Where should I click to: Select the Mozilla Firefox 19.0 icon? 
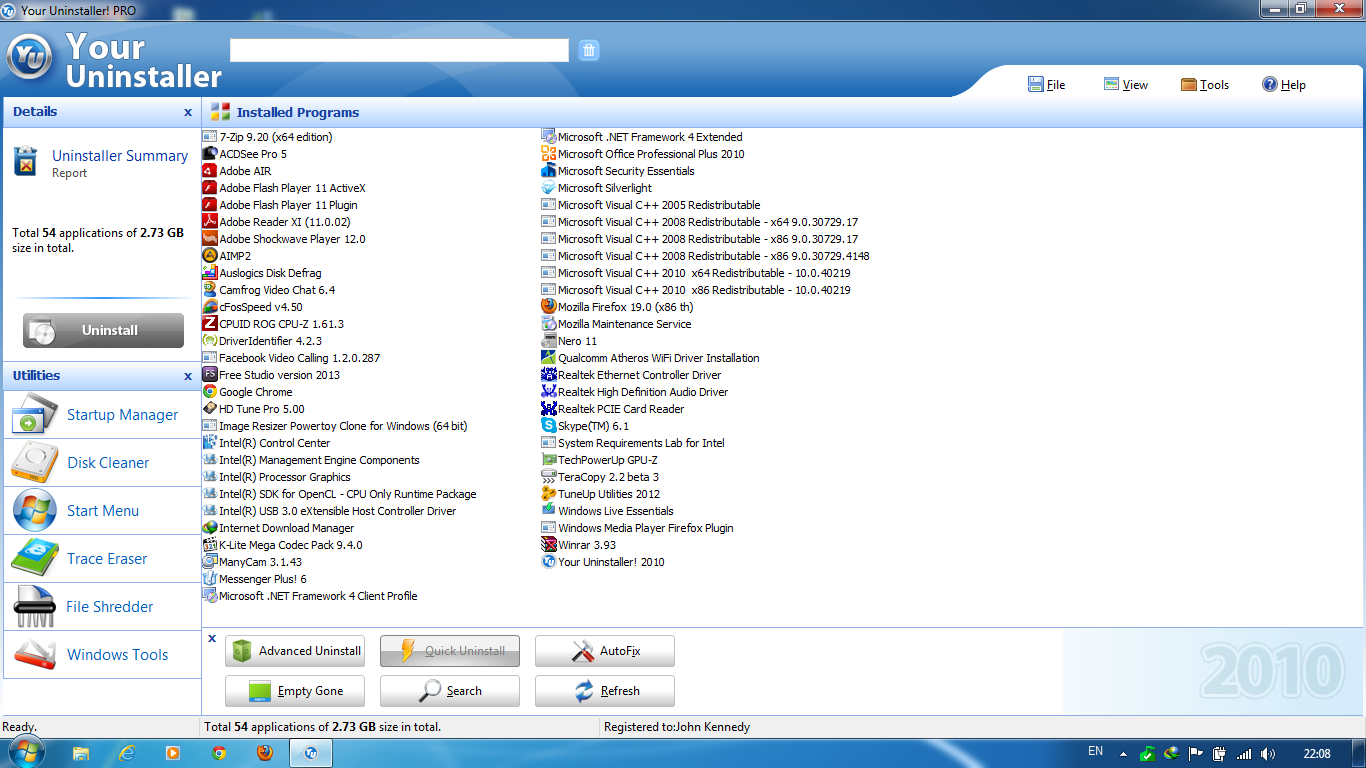coord(549,307)
